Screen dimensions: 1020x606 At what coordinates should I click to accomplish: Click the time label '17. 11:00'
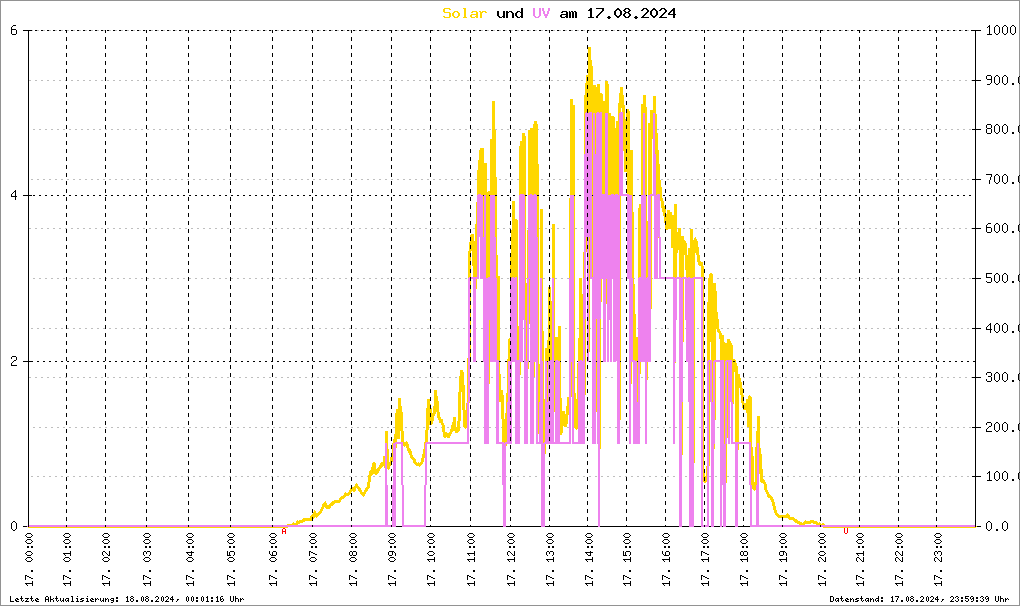click(x=471, y=559)
